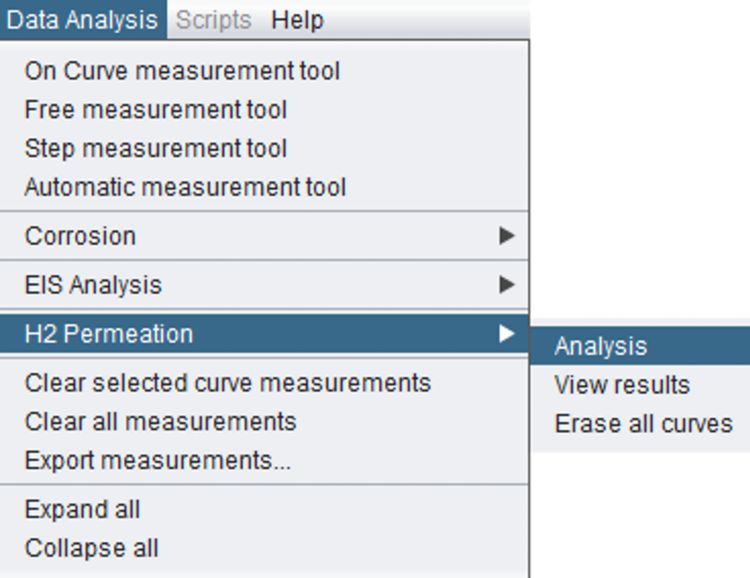Screen dimensions: 750x578
Task: Choose Free measurement tool
Action: (x=155, y=110)
